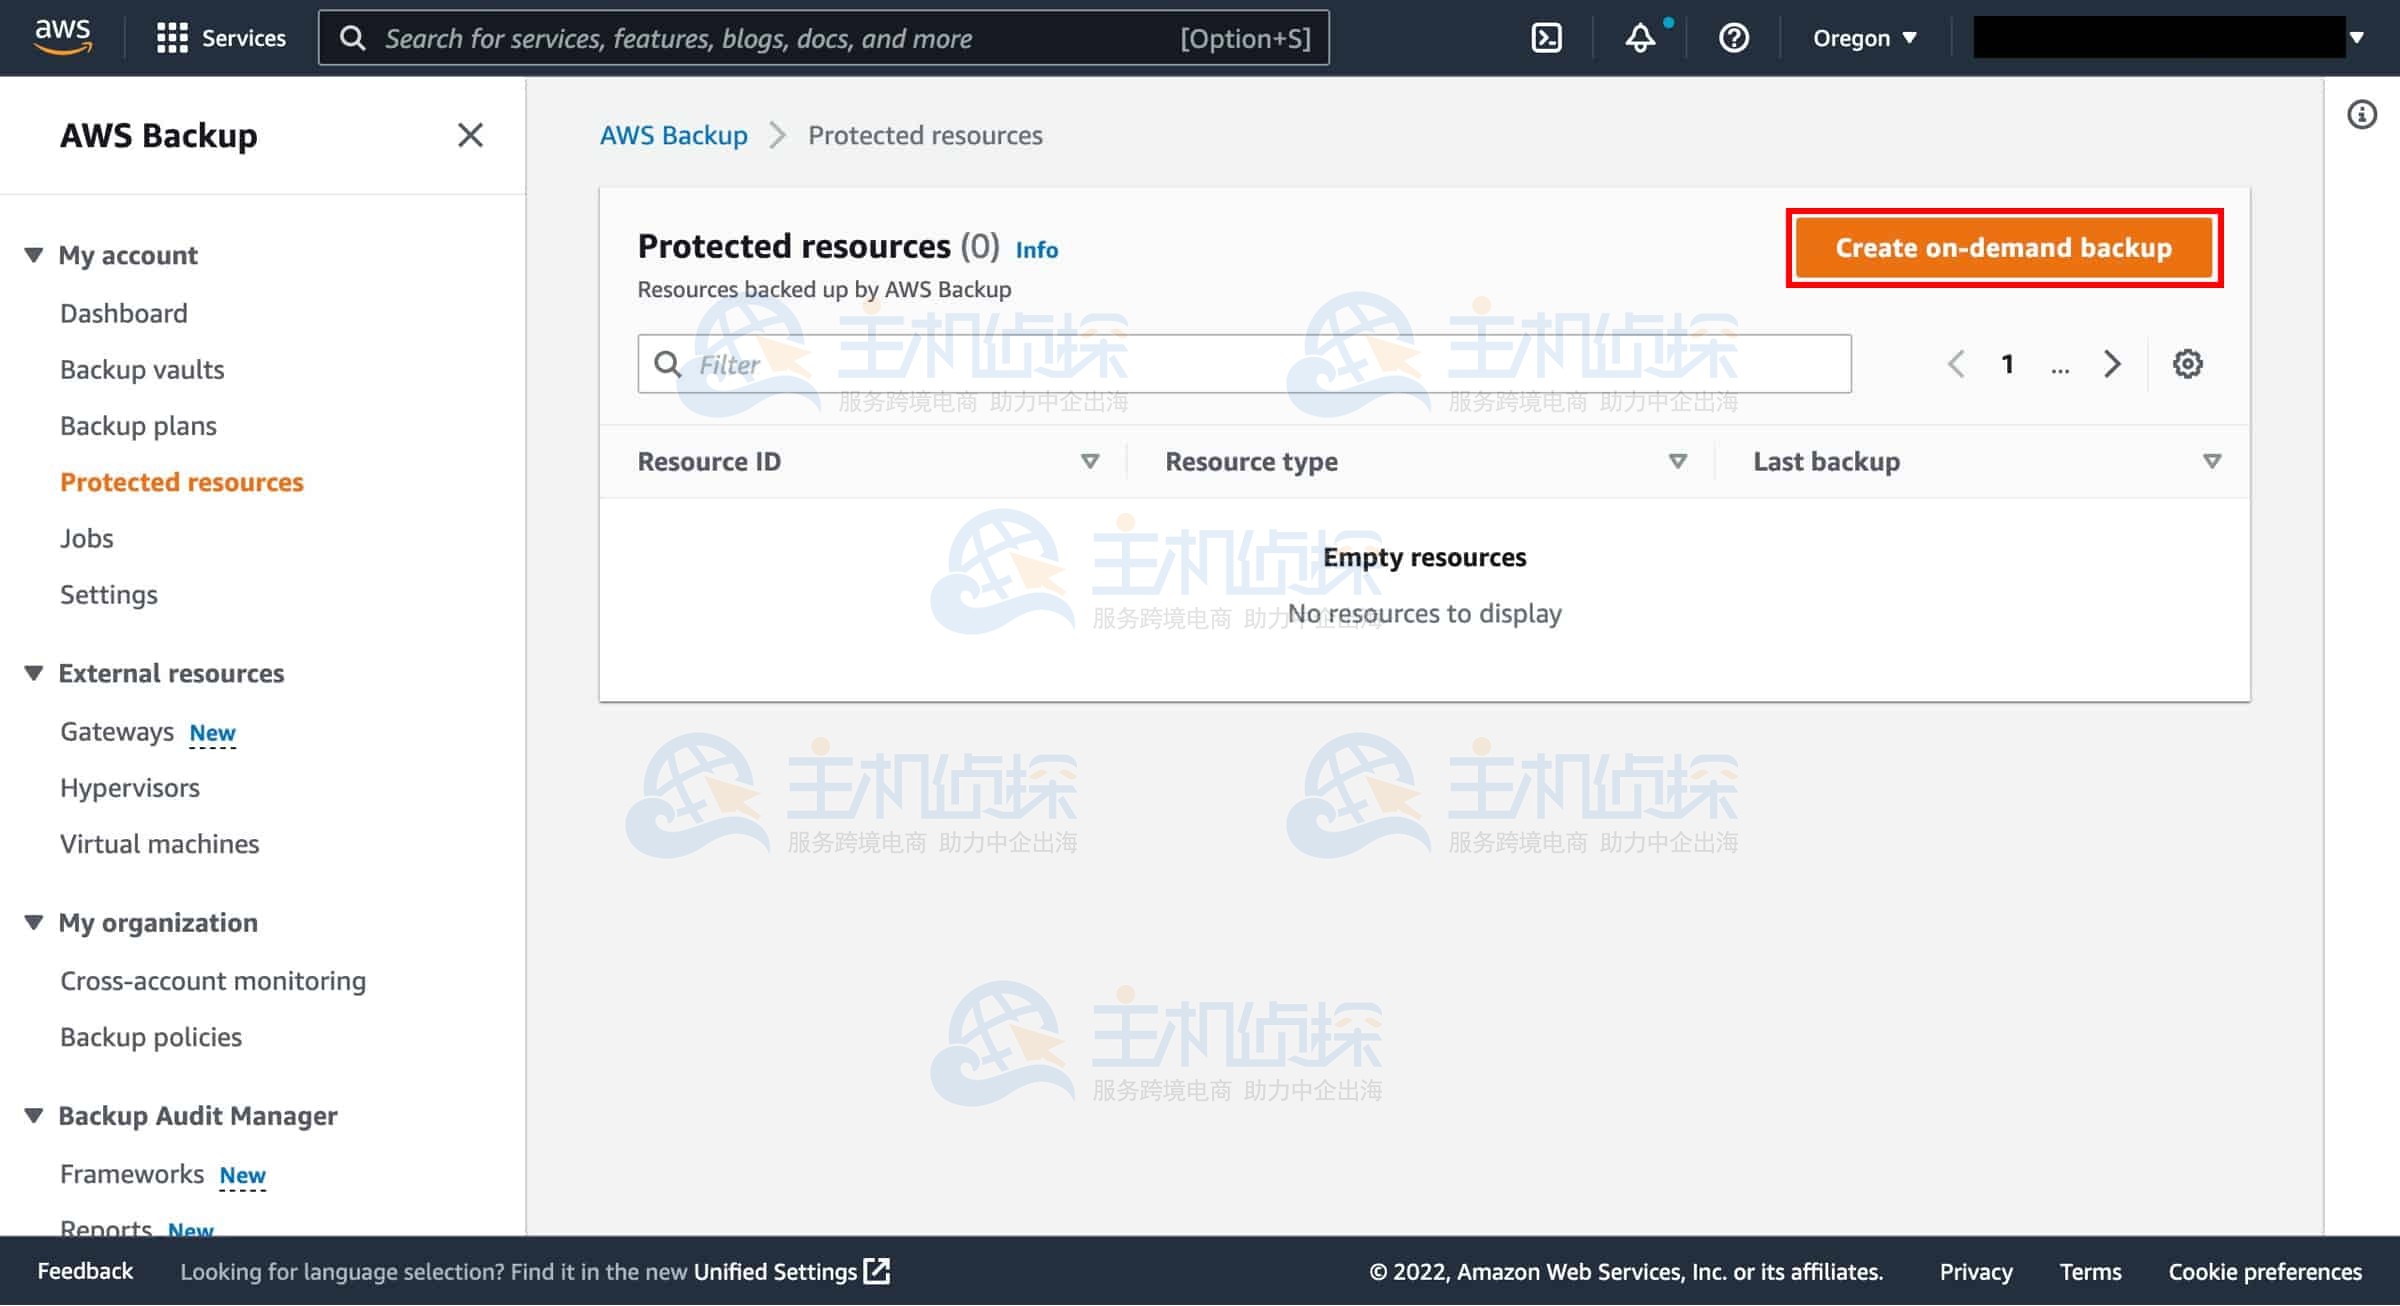2400x1306 pixels.
Task: Click the AWS Backup breadcrumb link
Action: pos(674,135)
